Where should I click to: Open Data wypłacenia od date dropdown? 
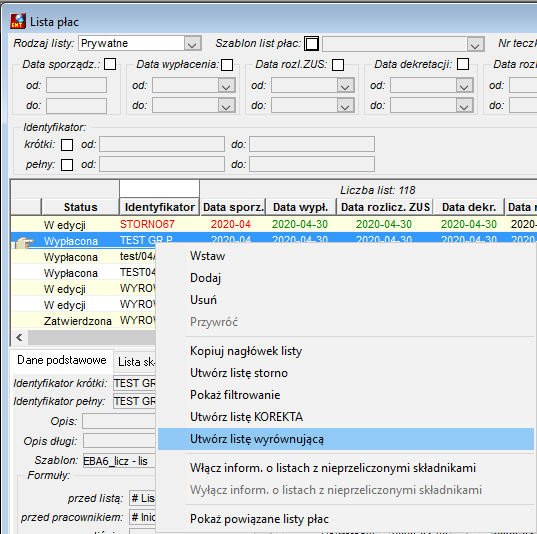tap(226, 86)
